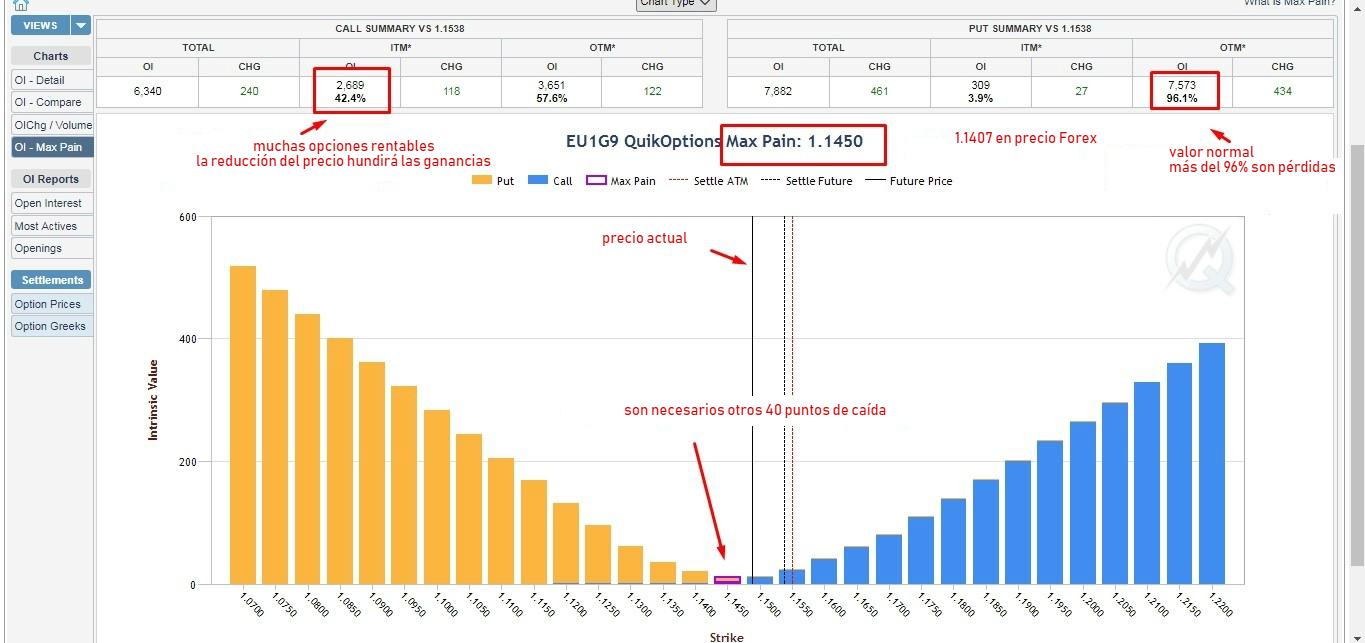
Task: Click put ITM CHG value 27
Action: (1082, 92)
